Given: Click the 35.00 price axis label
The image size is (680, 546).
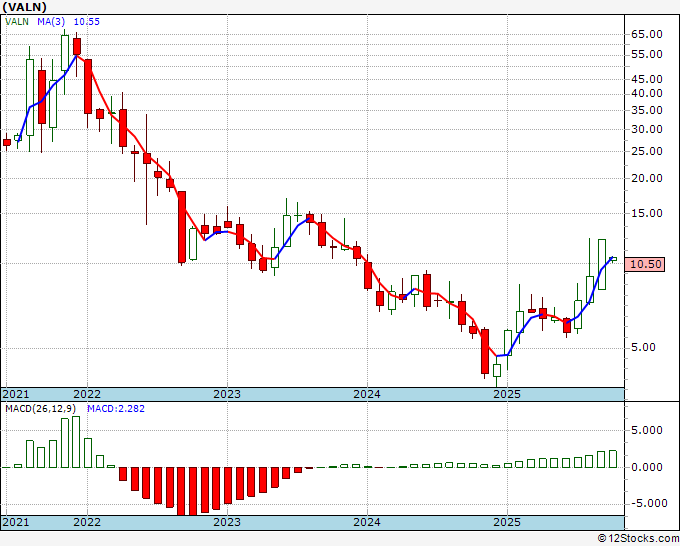Looking at the screenshot, I should [647, 110].
